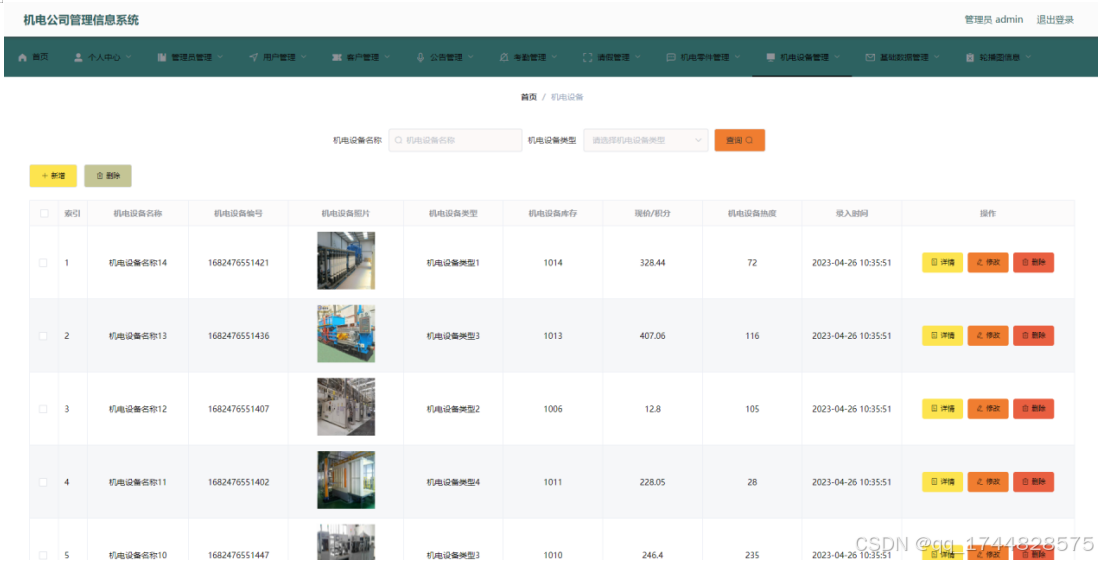Open the 请选择机电设备类型 dropdown

pyautogui.click(x=646, y=140)
